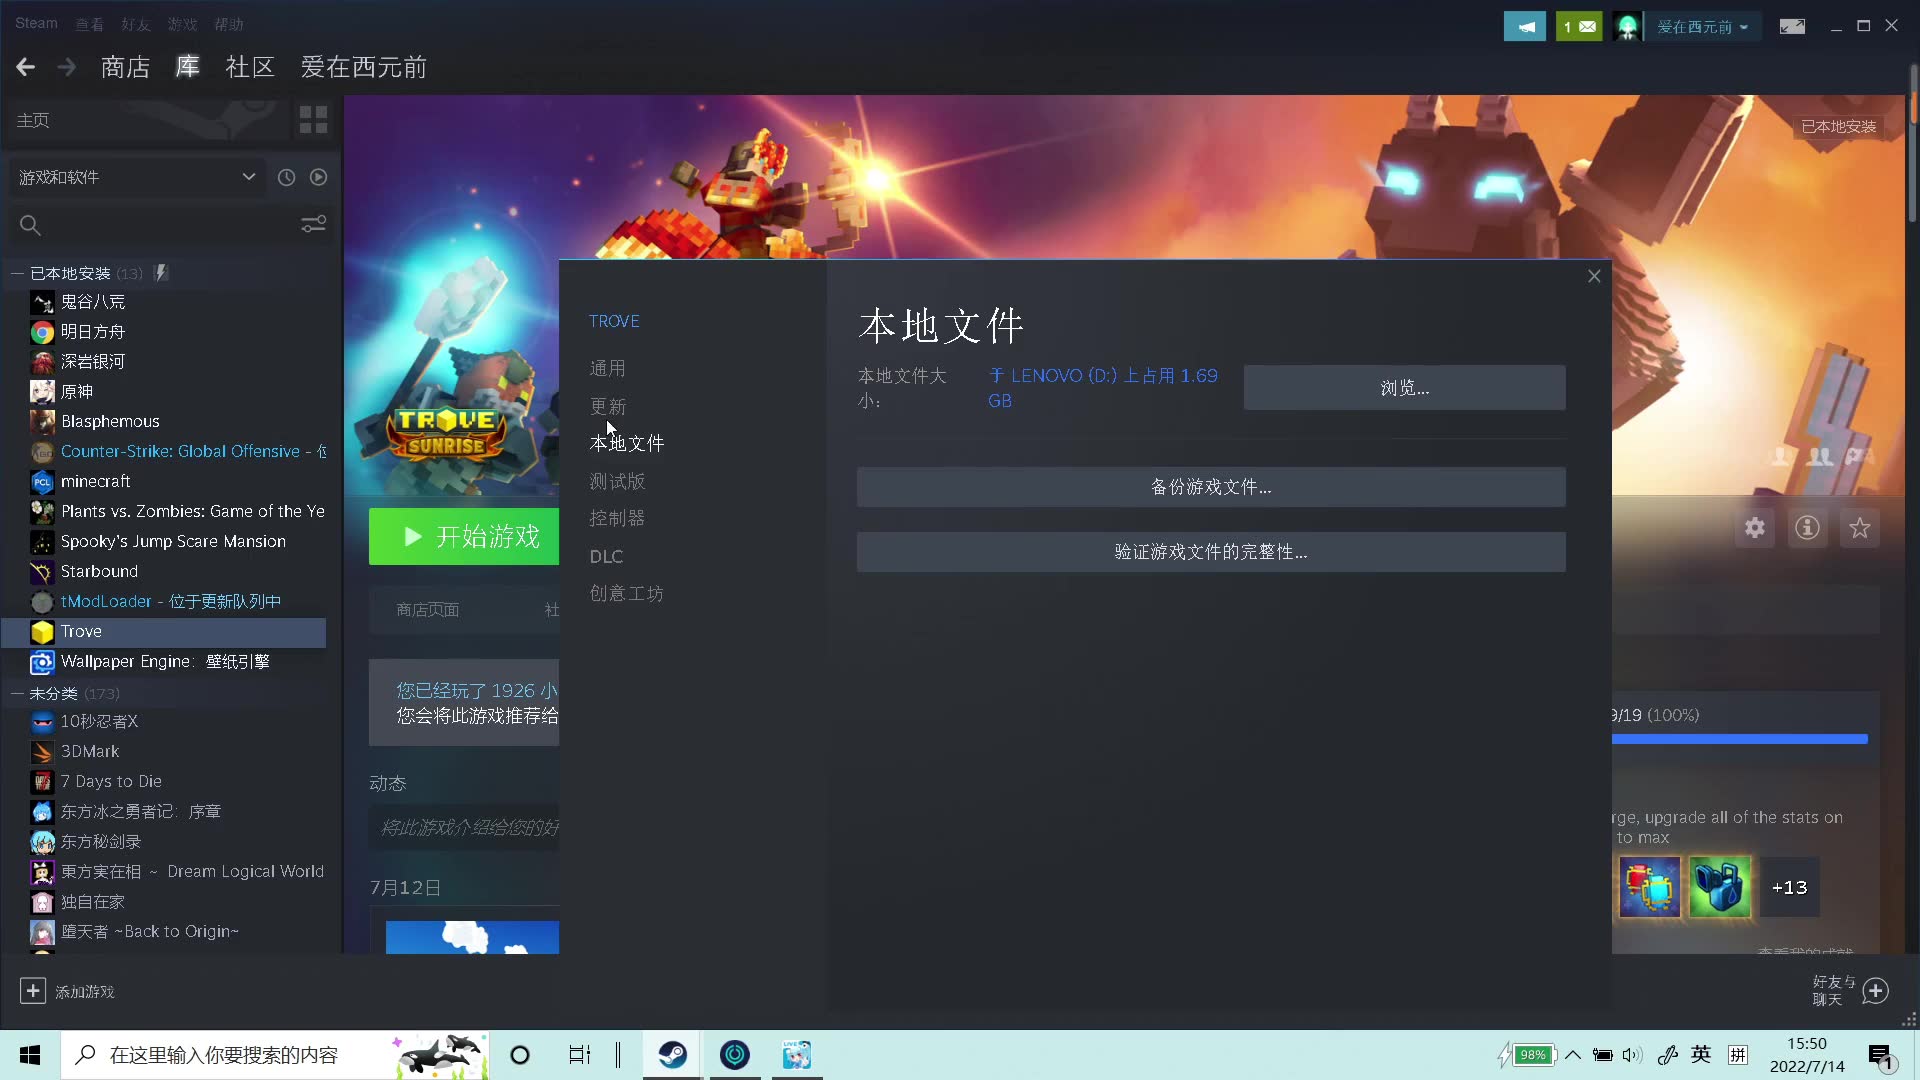Go back with the left arrow

[26, 67]
